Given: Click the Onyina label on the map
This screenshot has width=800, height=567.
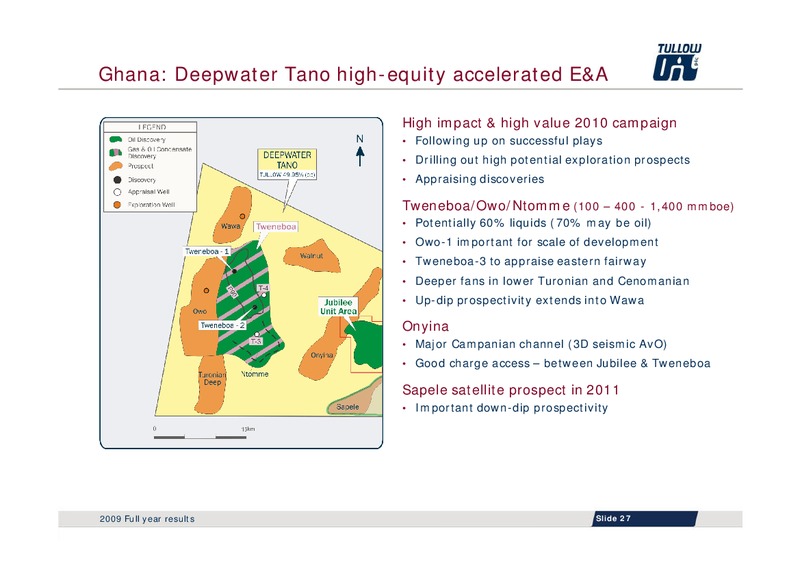Looking at the screenshot, I should point(322,355).
